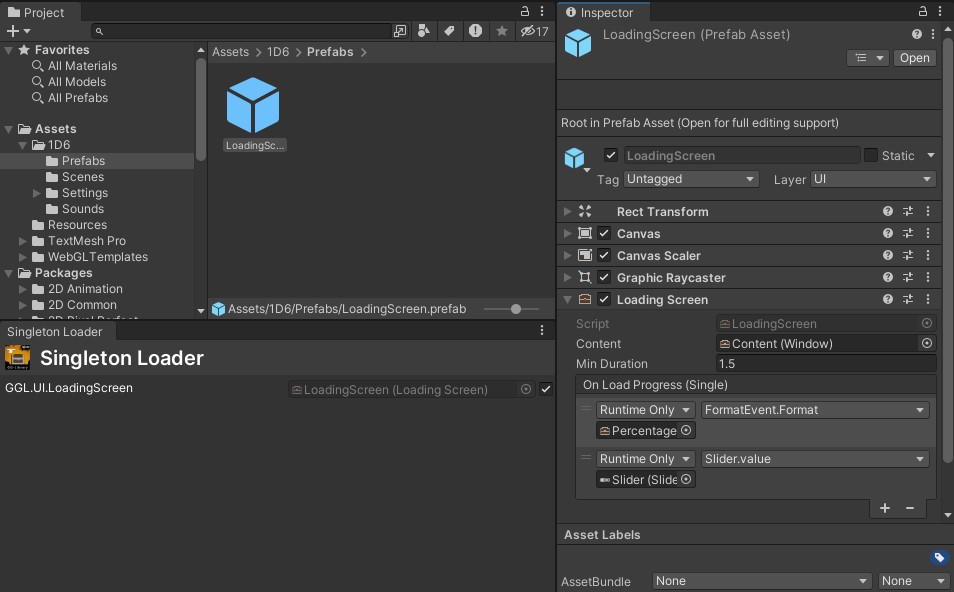Click the icon size slider in Project panel
Image resolution: width=954 pixels, height=592 pixels.
pos(512,309)
